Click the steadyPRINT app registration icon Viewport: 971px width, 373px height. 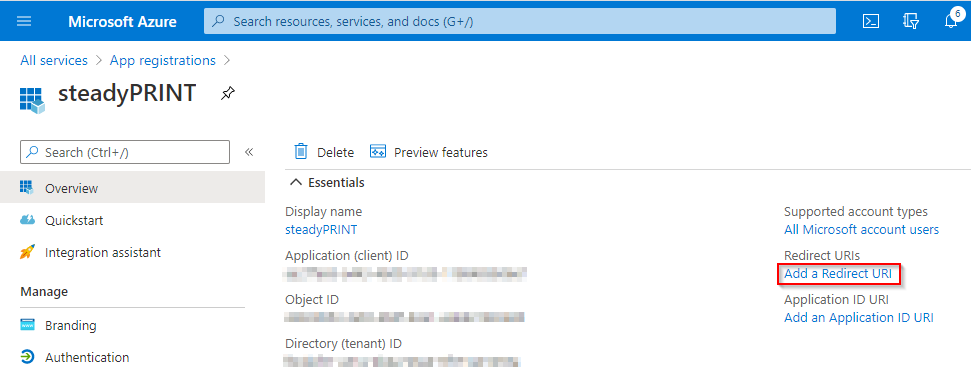(32, 99)
